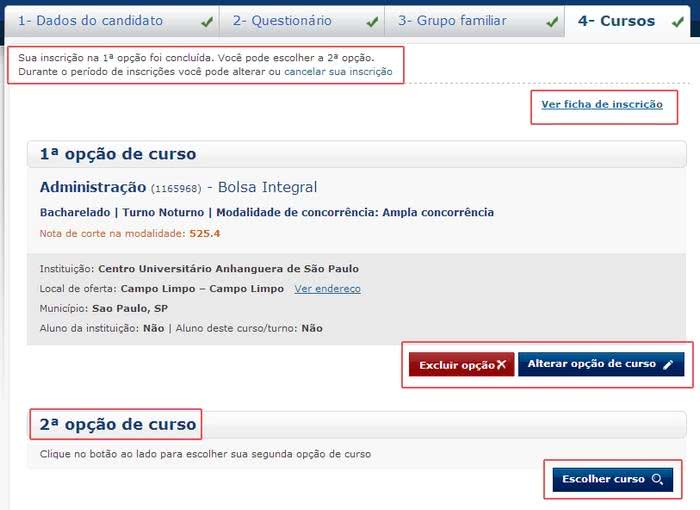This screenshot has width=700, height=510.
Task: Open the '1- Dados do candidato' tab
Action: [x=112, y=21]
